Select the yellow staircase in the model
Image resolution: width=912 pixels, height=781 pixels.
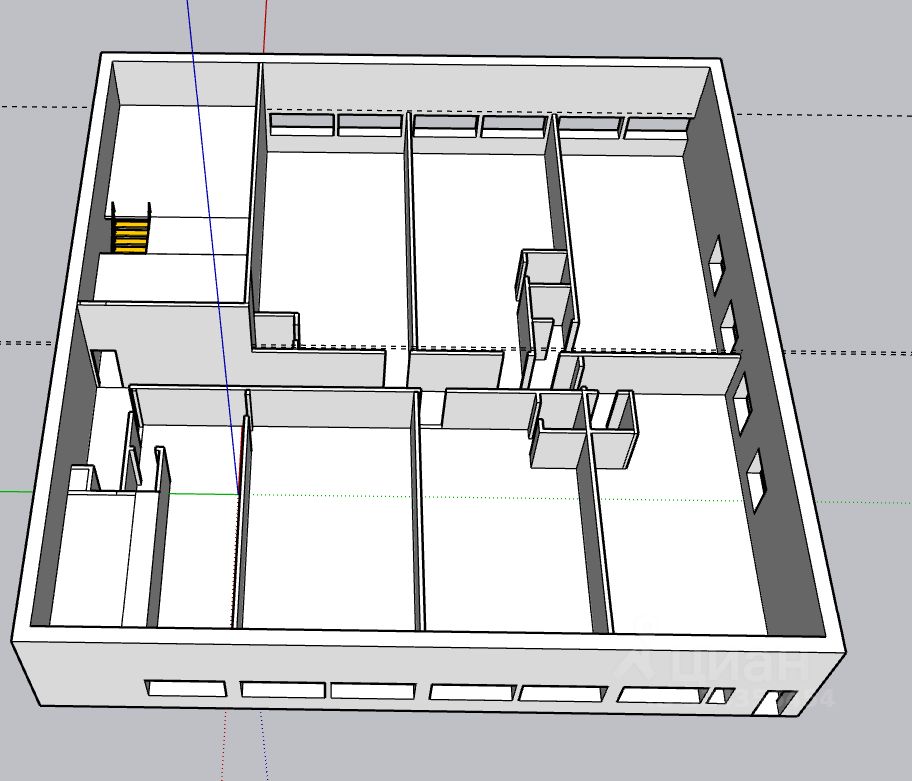(x=131, y=235)
